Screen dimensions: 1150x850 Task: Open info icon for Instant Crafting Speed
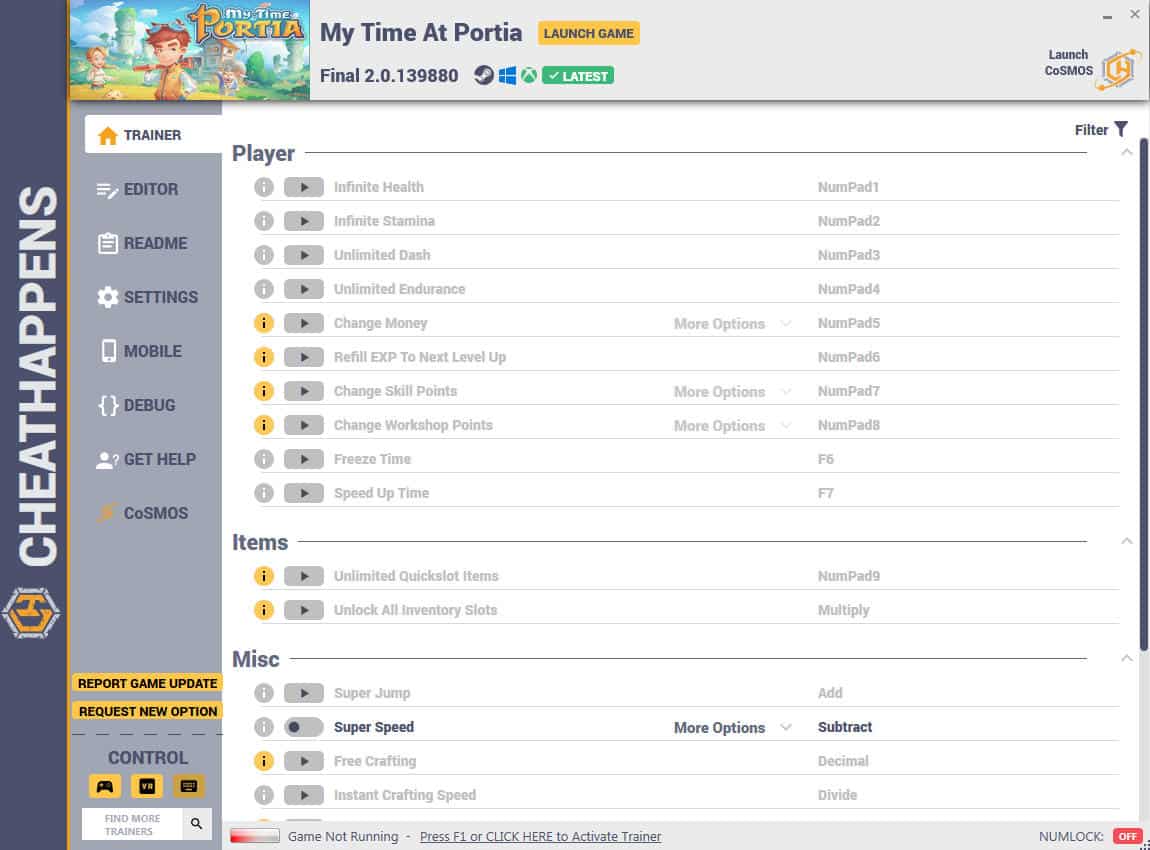[x=264, y=795]
